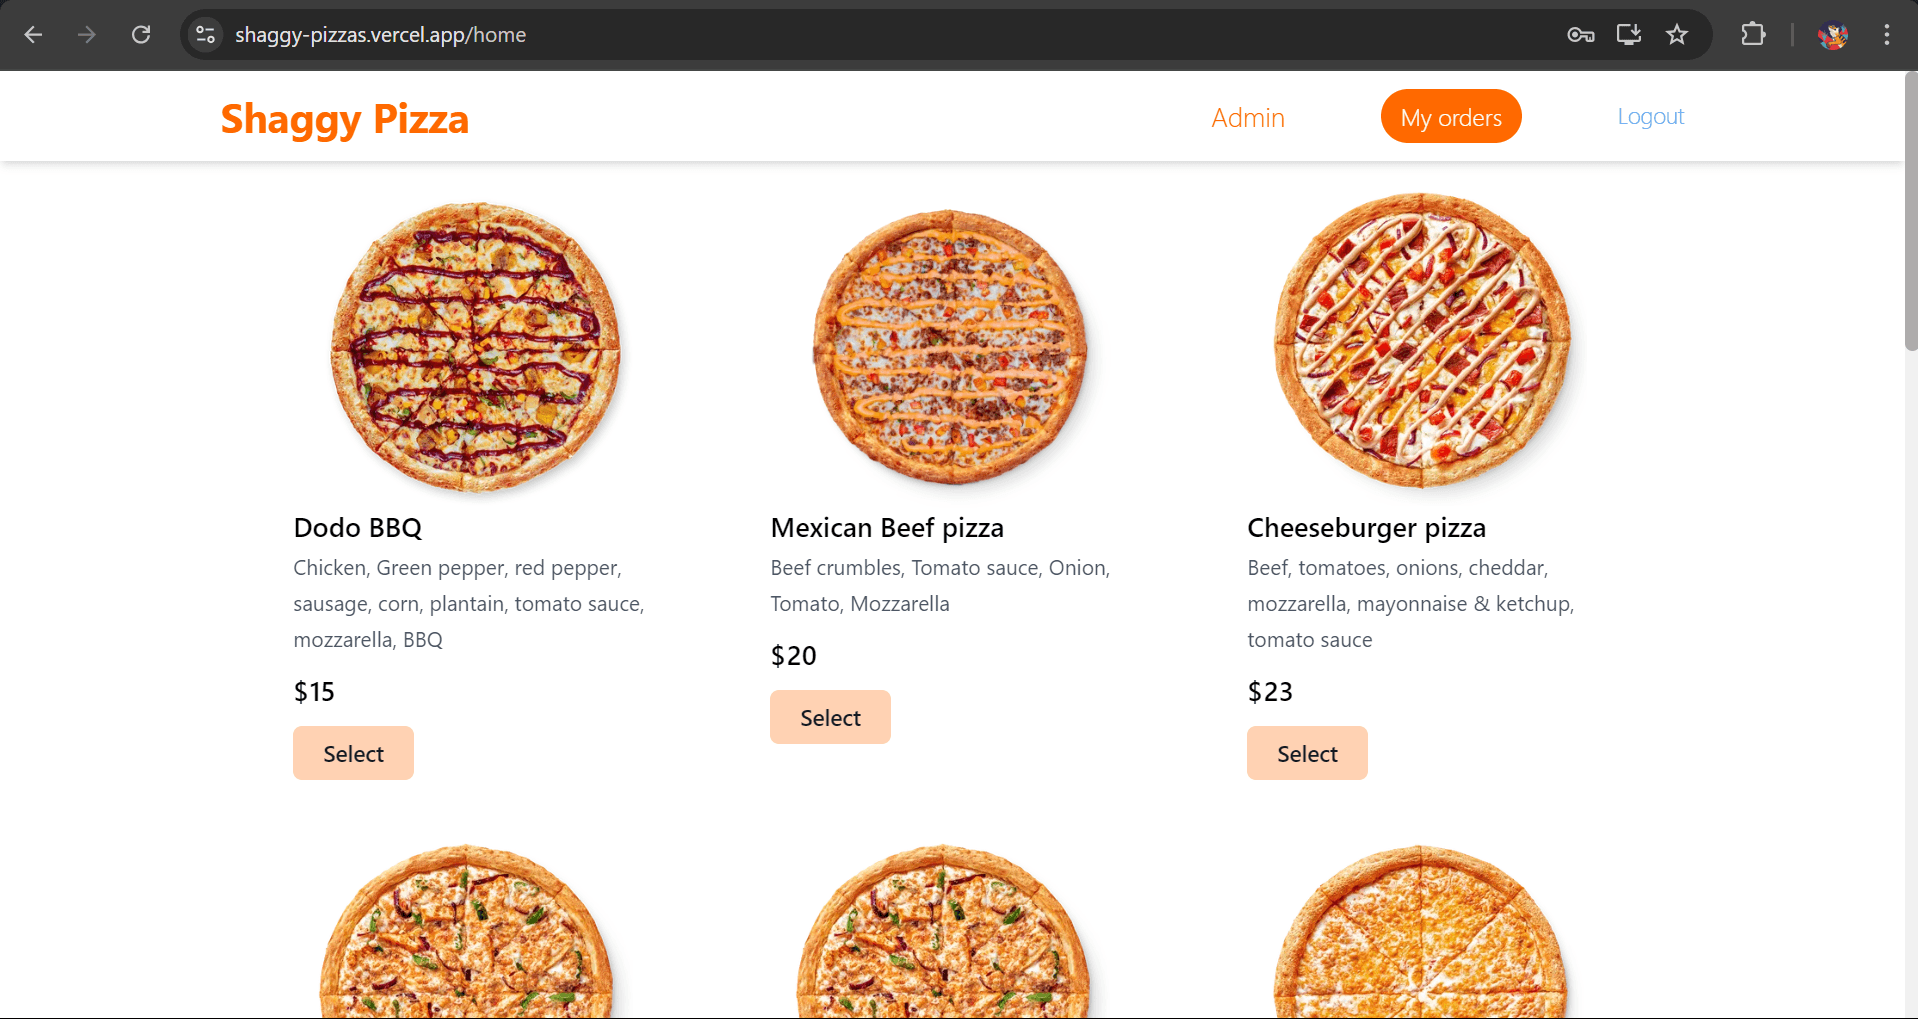
Task: Click the Shaggy Pizza logo
Action: tap(344, 119)
